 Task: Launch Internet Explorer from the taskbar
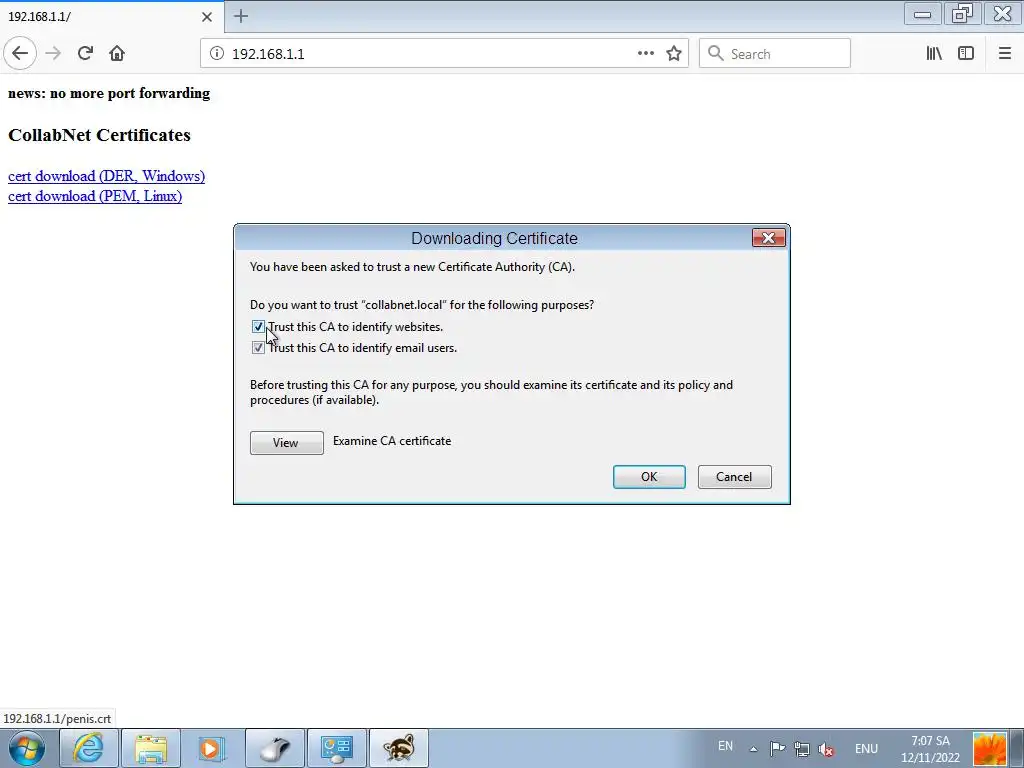(x=88, y=748)
